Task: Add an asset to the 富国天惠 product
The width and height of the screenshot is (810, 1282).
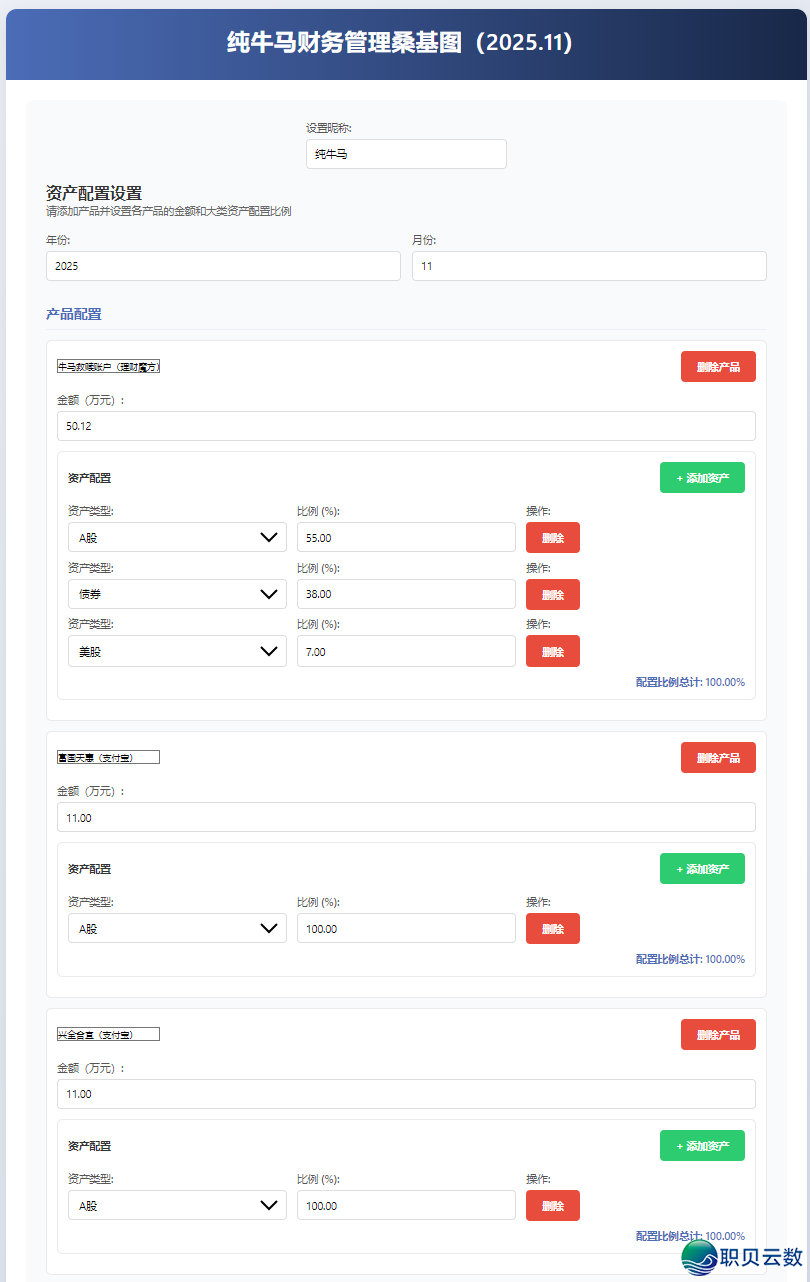Action: coord(702,869)
